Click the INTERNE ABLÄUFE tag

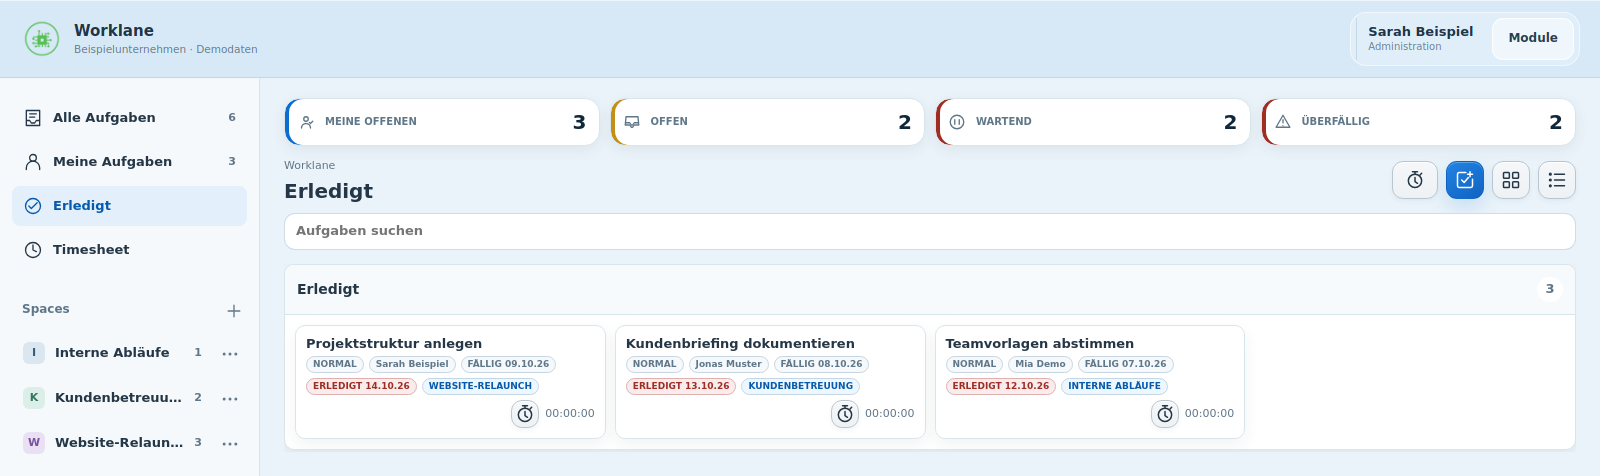coord(1114,386)
